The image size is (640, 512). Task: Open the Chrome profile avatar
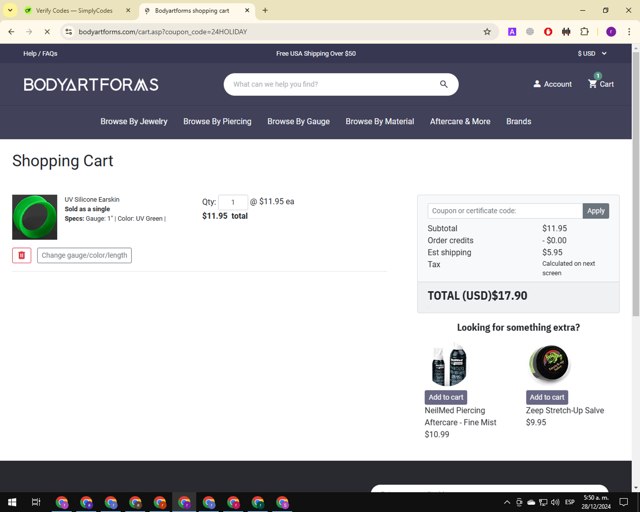pyautogui.click(x=611, y=31)
